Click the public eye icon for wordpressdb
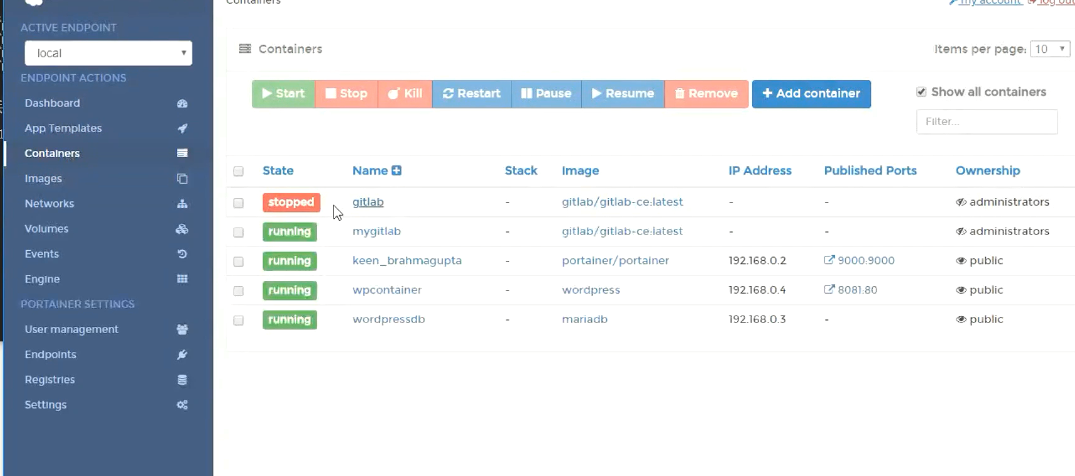This screenshot has height=476, width=1075. coord(961,320)
